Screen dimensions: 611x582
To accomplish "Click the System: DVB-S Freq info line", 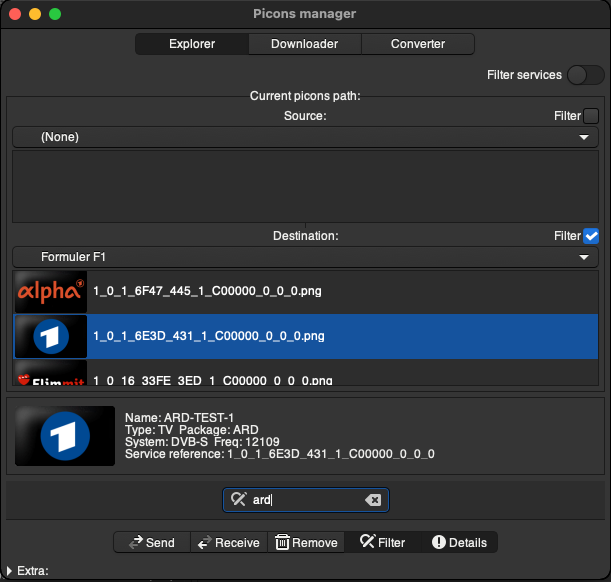I will click(202, 442).
